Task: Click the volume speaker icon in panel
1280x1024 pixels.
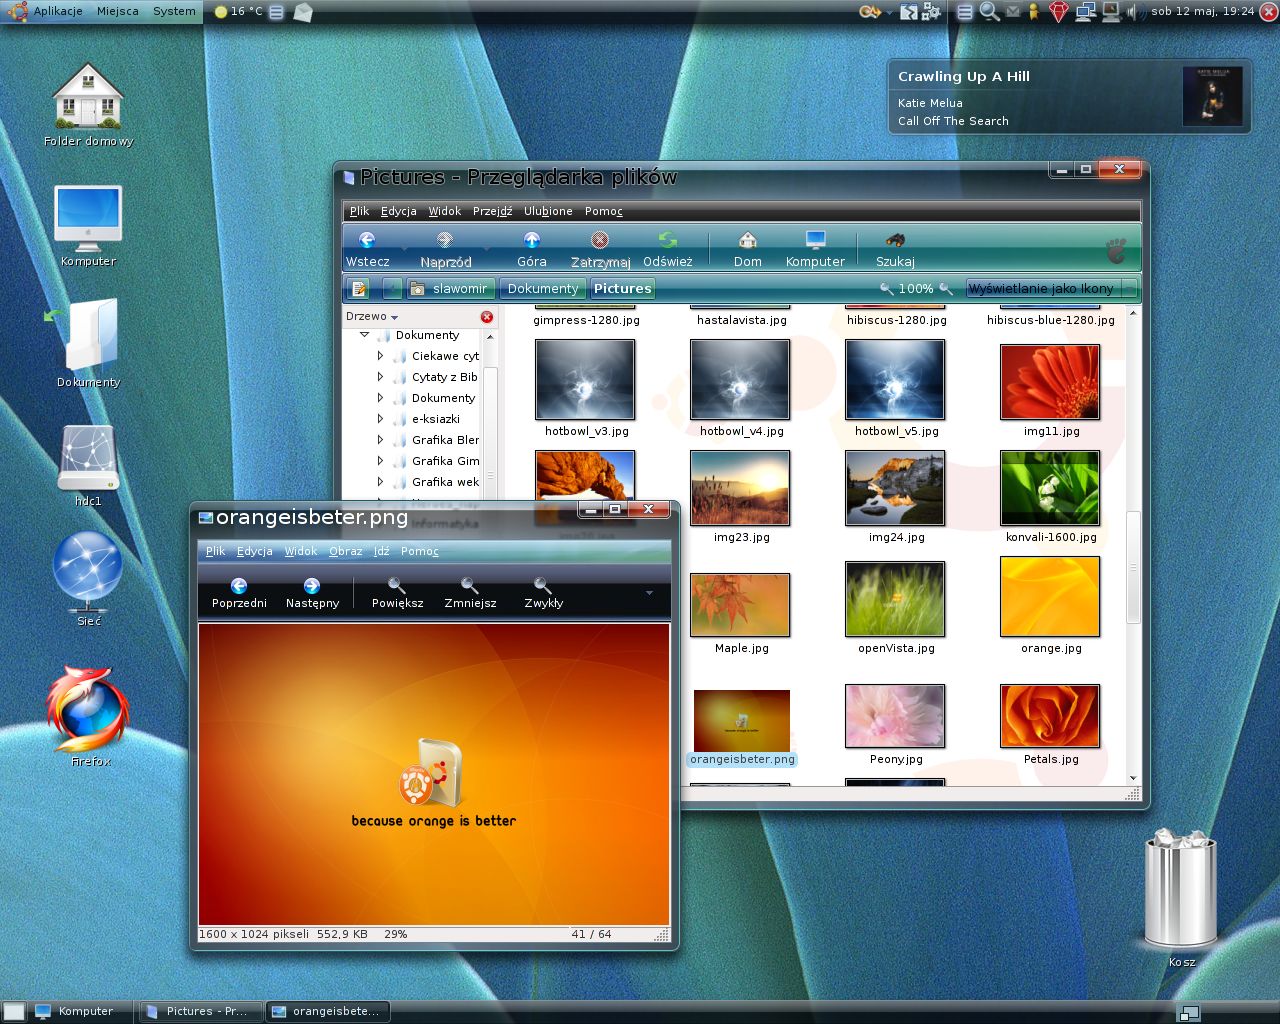Action: click(1135, 12)
